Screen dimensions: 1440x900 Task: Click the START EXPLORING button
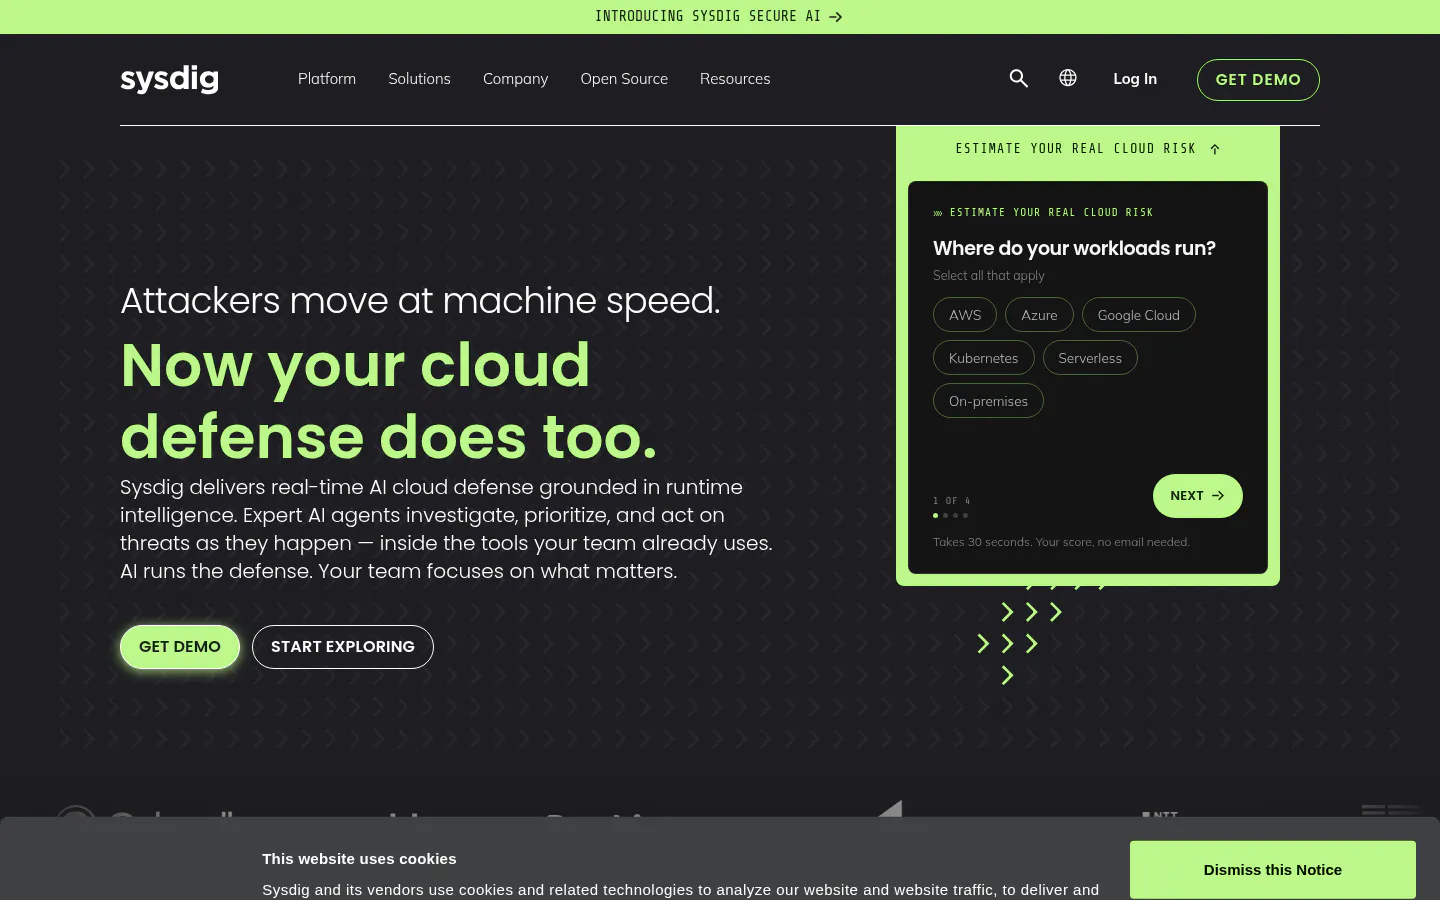click(343, 647)
